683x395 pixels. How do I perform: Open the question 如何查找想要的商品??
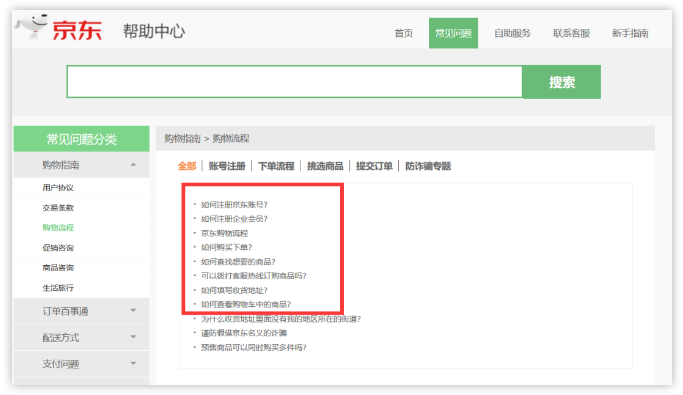(238, 262)
